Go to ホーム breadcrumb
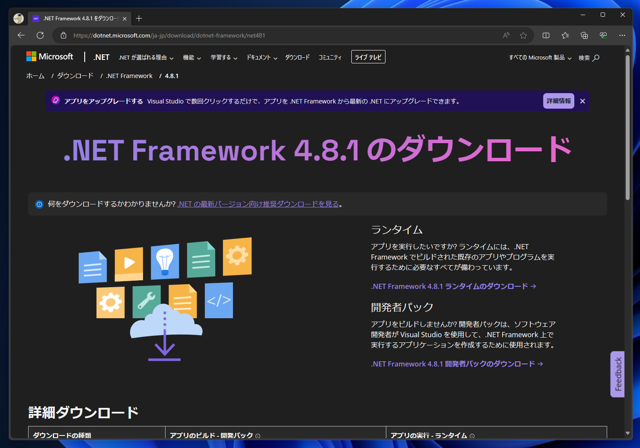640x448 pixels. (x=35, y=76)
